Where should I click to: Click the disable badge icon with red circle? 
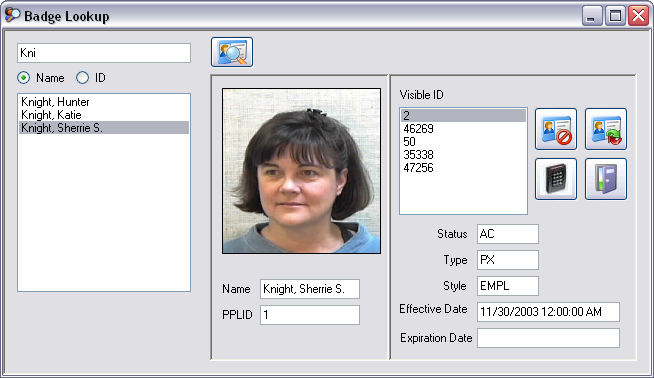556,129
